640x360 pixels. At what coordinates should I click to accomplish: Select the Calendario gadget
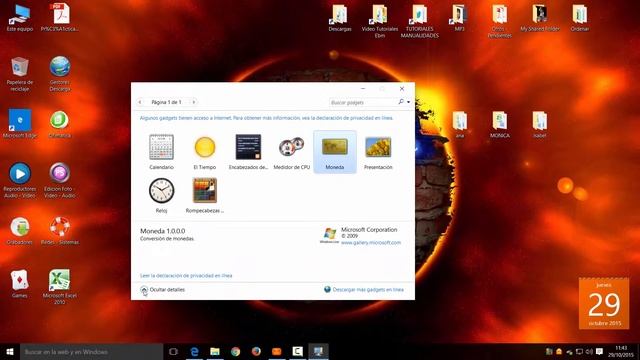coord(161,151)
